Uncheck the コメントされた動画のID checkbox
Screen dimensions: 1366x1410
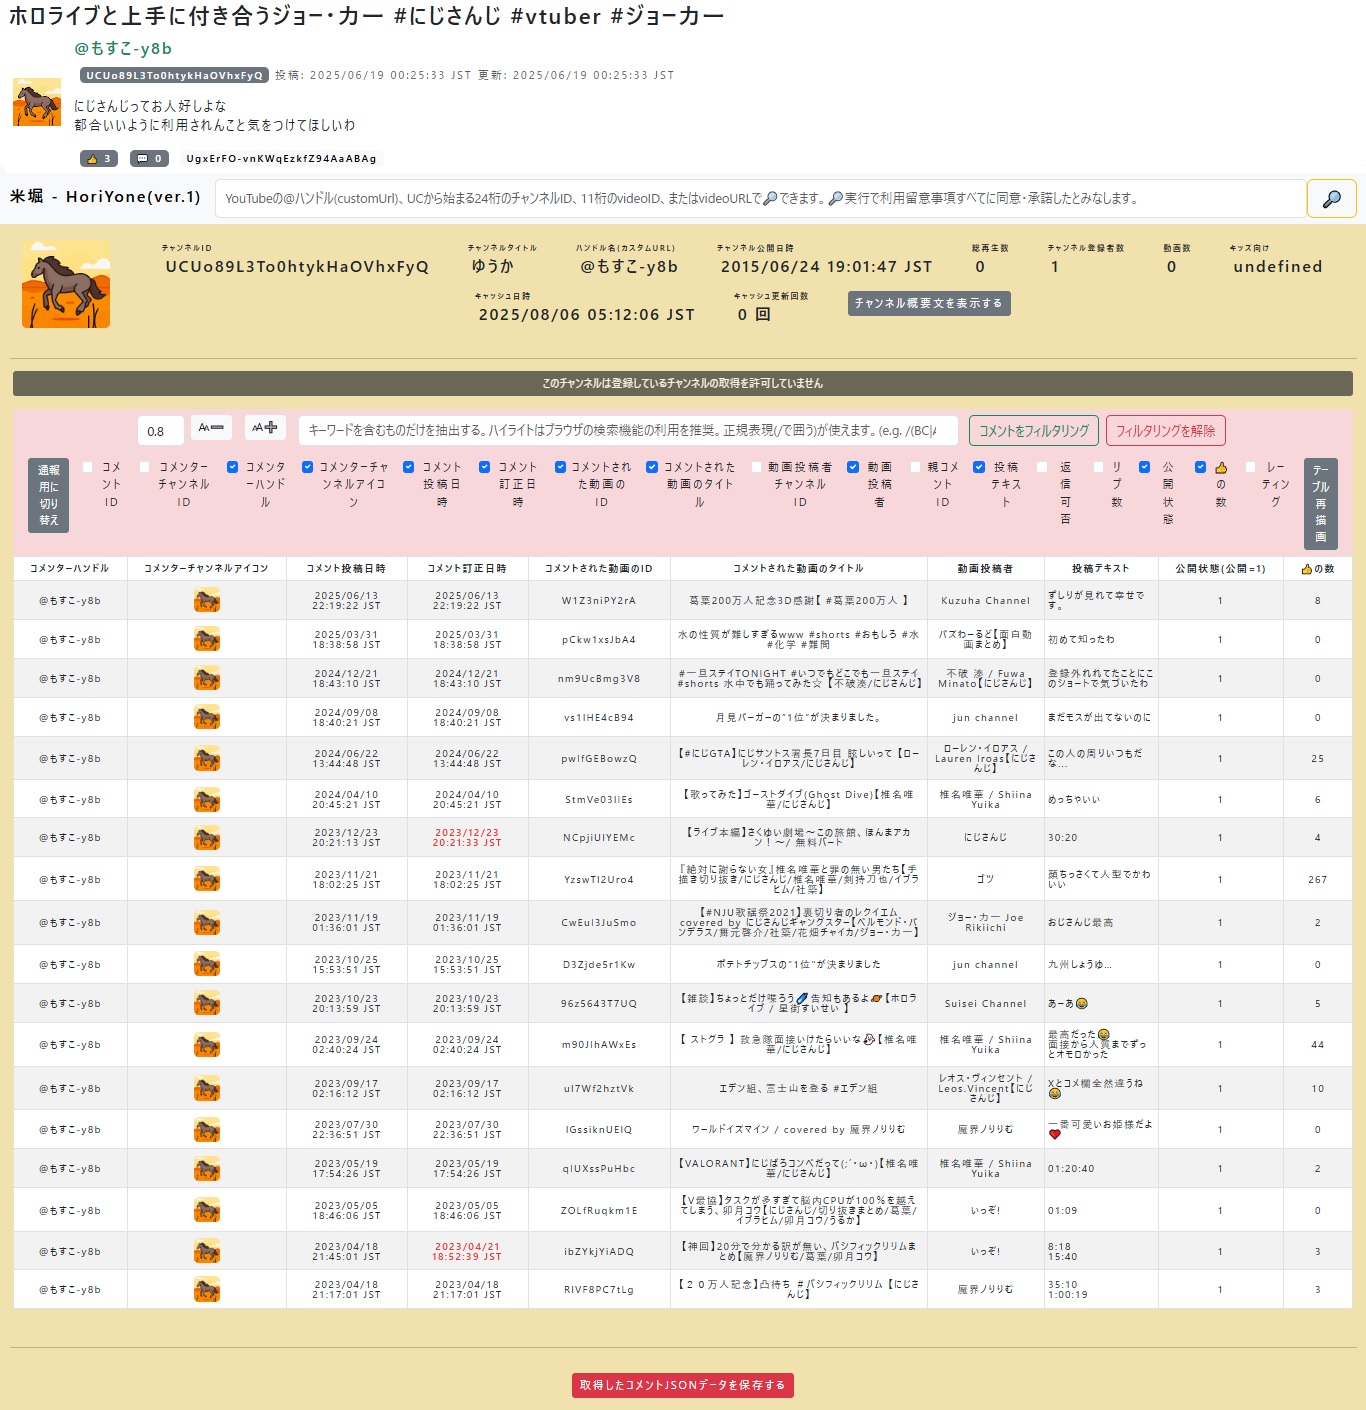(561, 467)
